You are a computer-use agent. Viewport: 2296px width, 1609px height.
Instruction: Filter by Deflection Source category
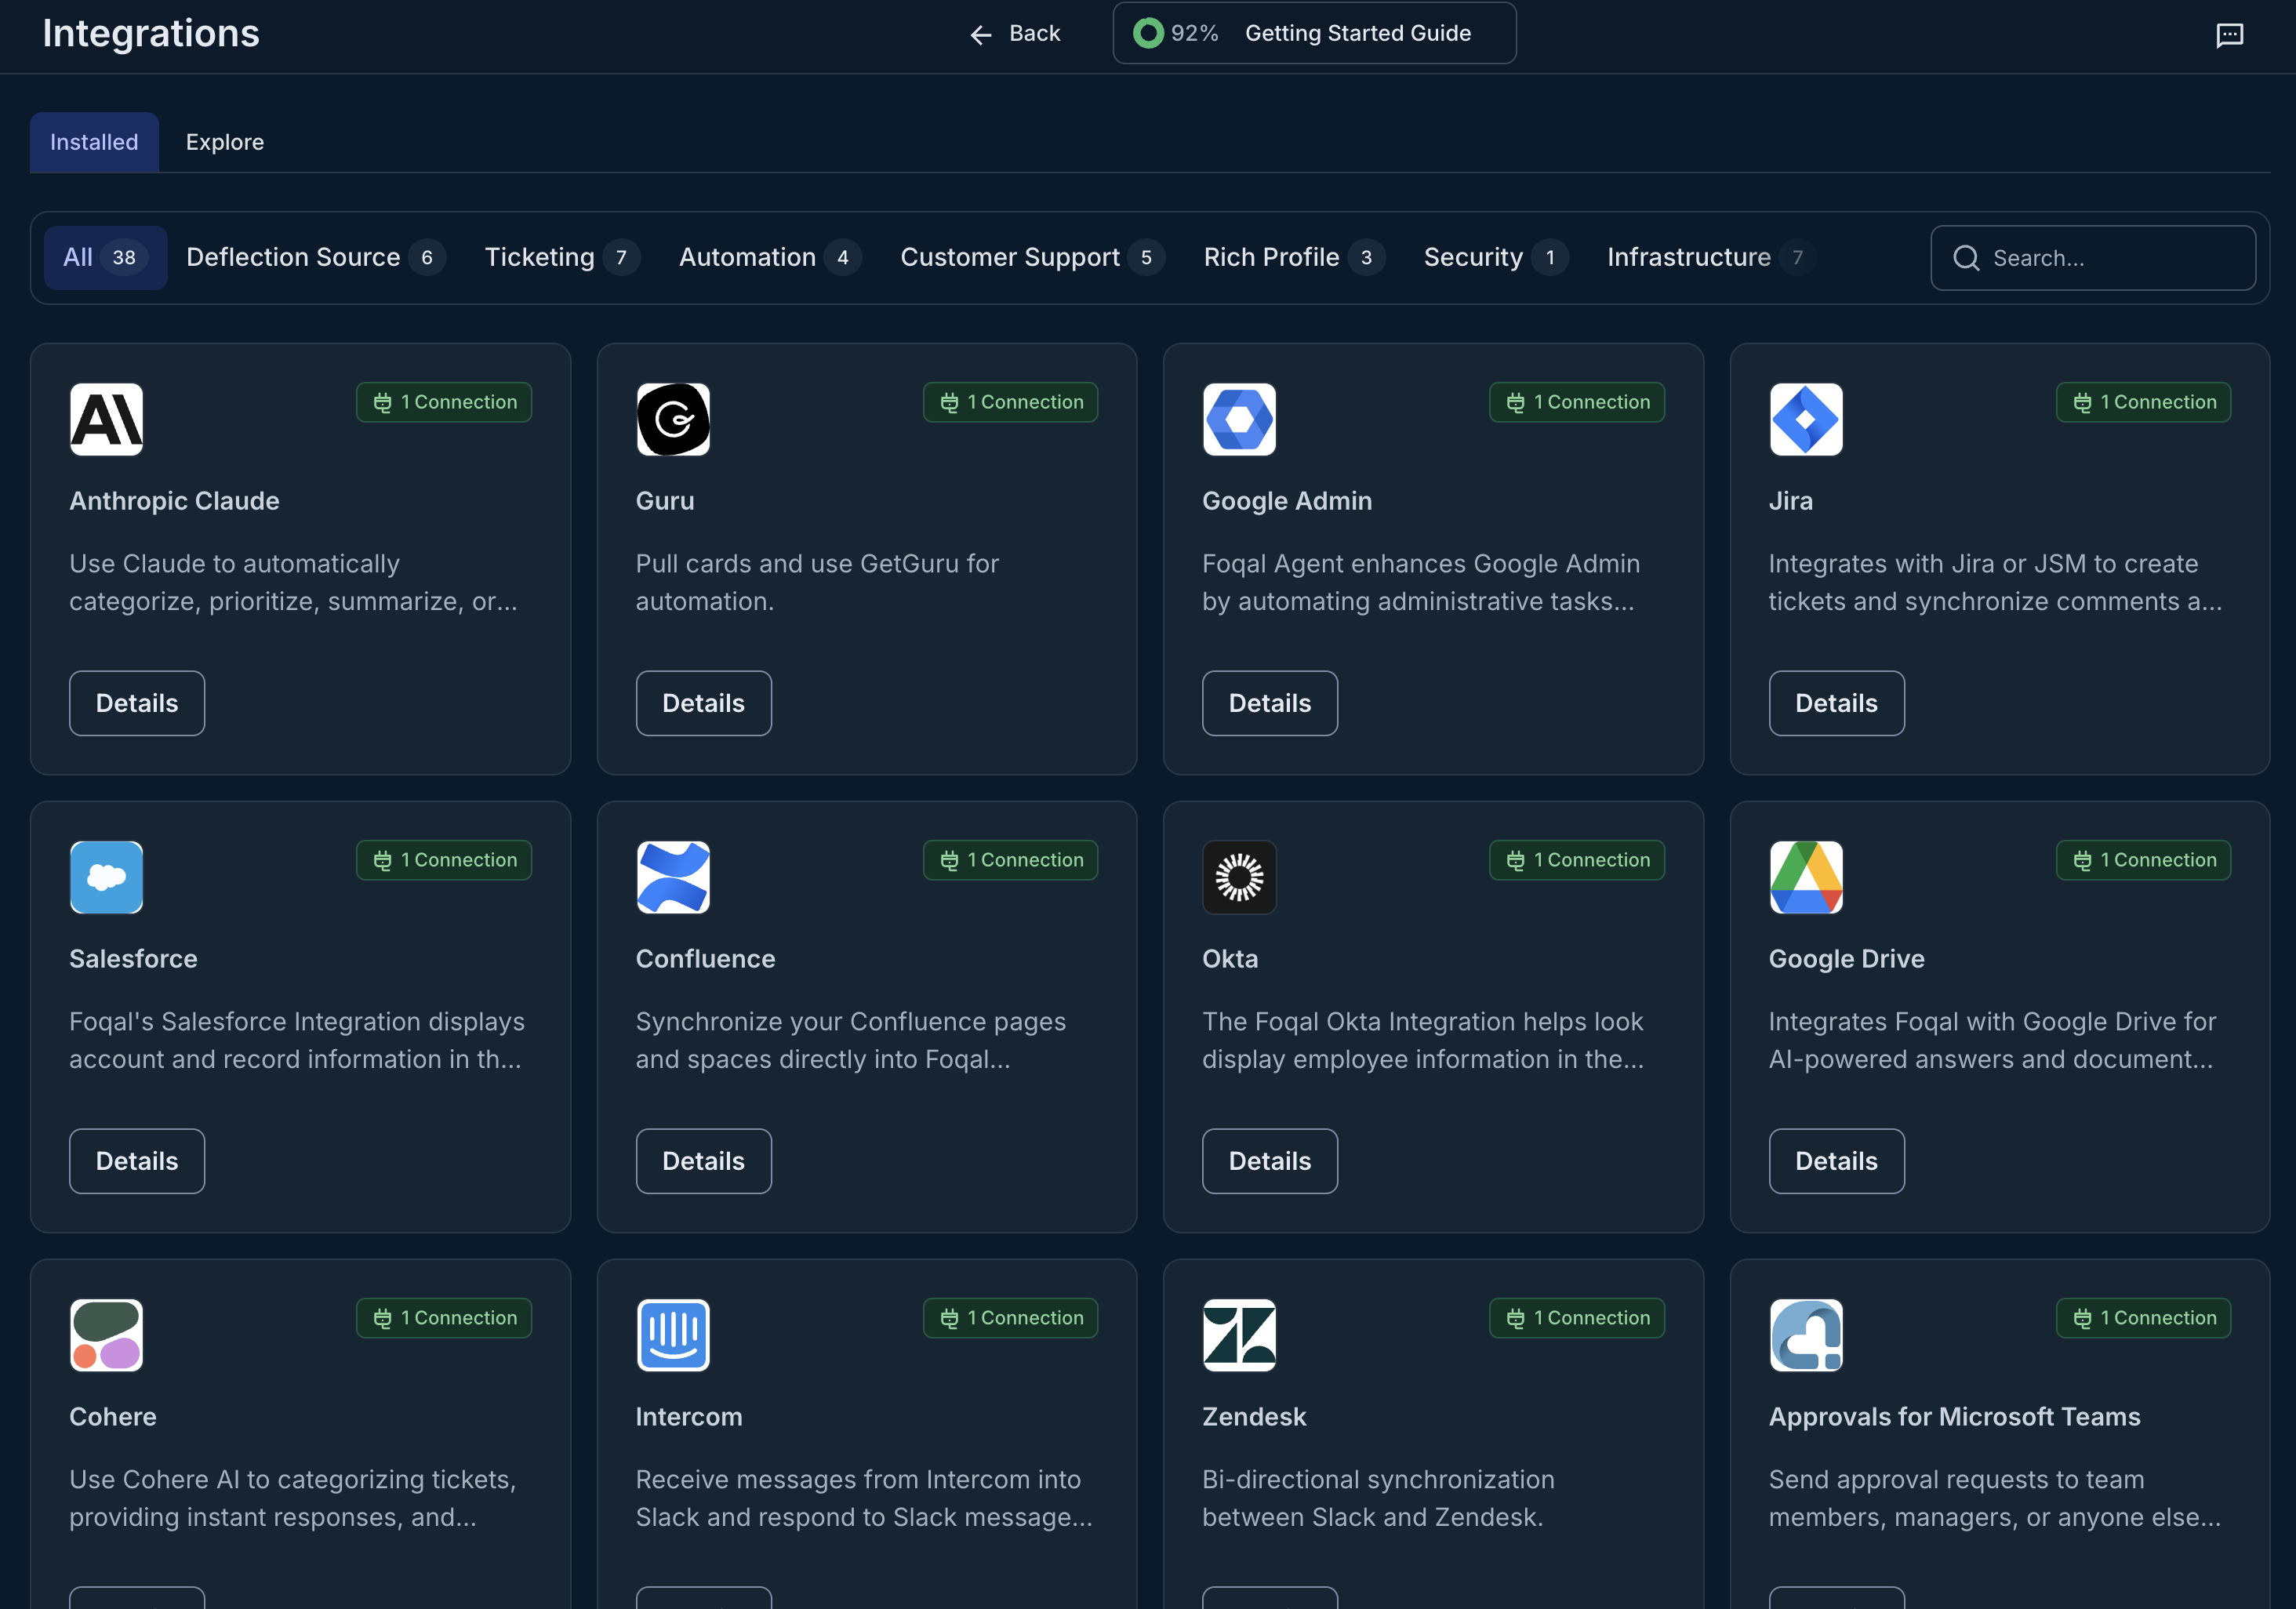[315, 257]
